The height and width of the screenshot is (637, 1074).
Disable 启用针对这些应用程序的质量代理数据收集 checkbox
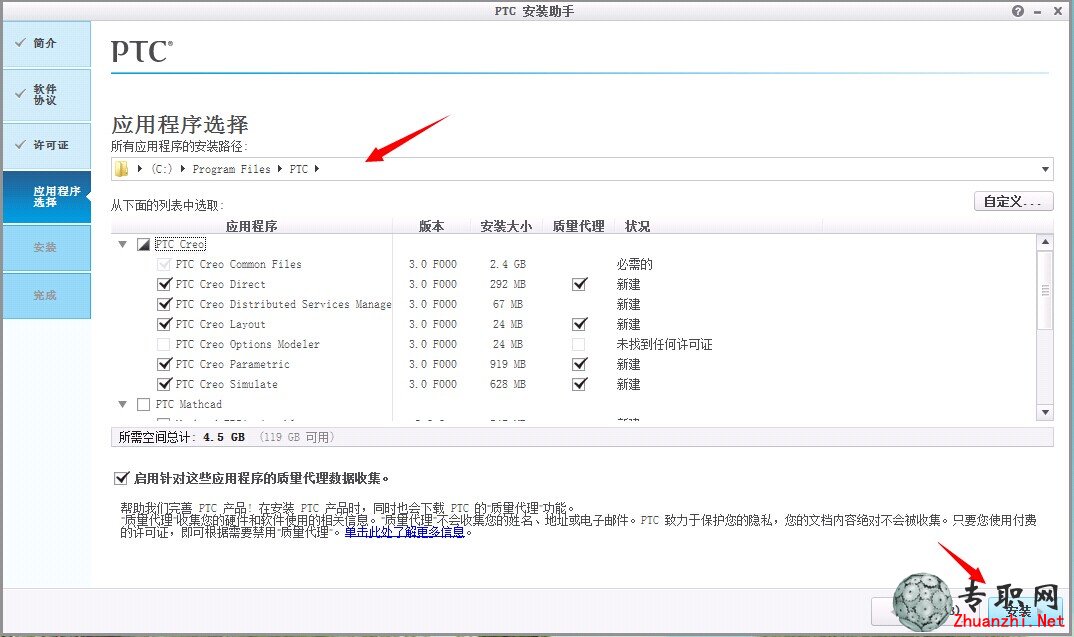click(121, 478)
